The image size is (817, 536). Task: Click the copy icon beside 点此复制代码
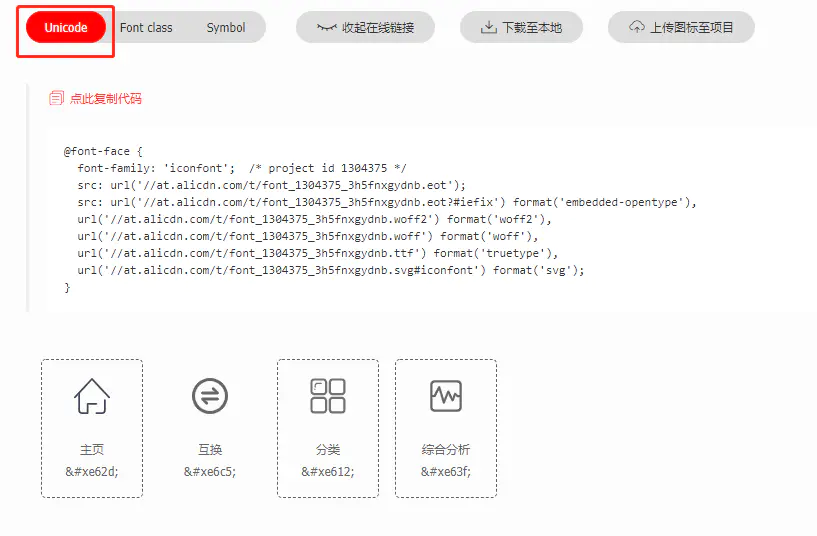(56, 98)
